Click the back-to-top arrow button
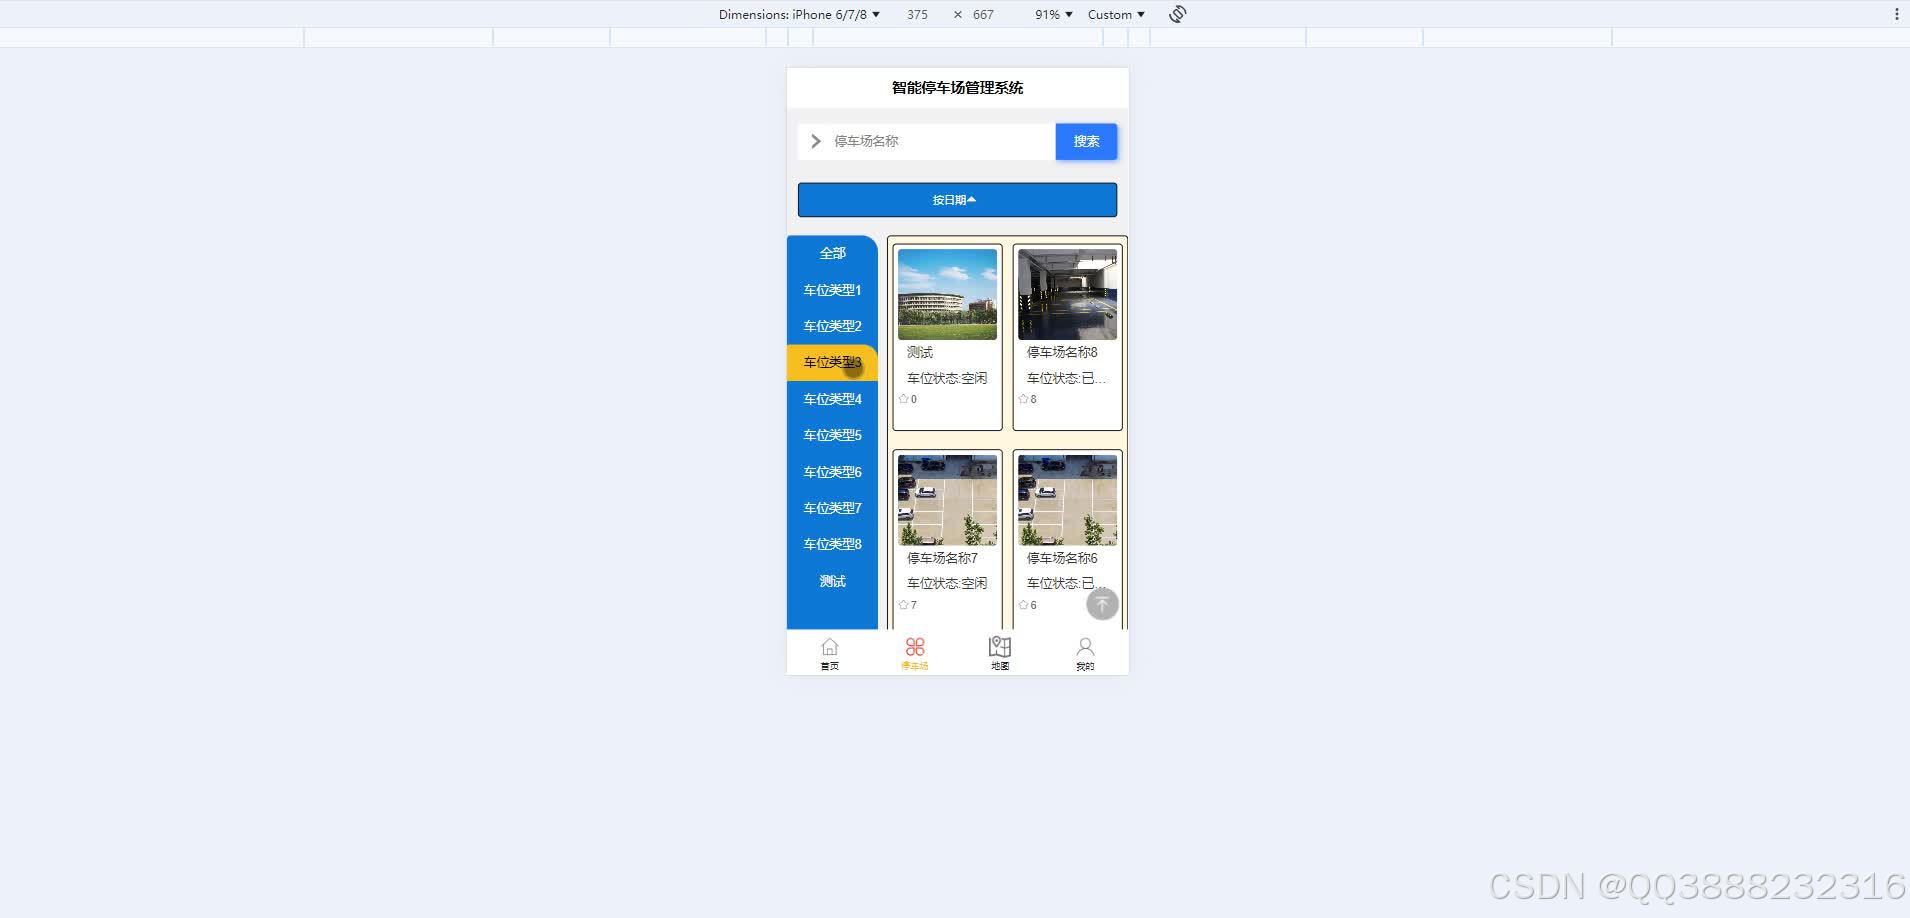Viewport: 1910px width, 918px height. (x=1102, y=604)
